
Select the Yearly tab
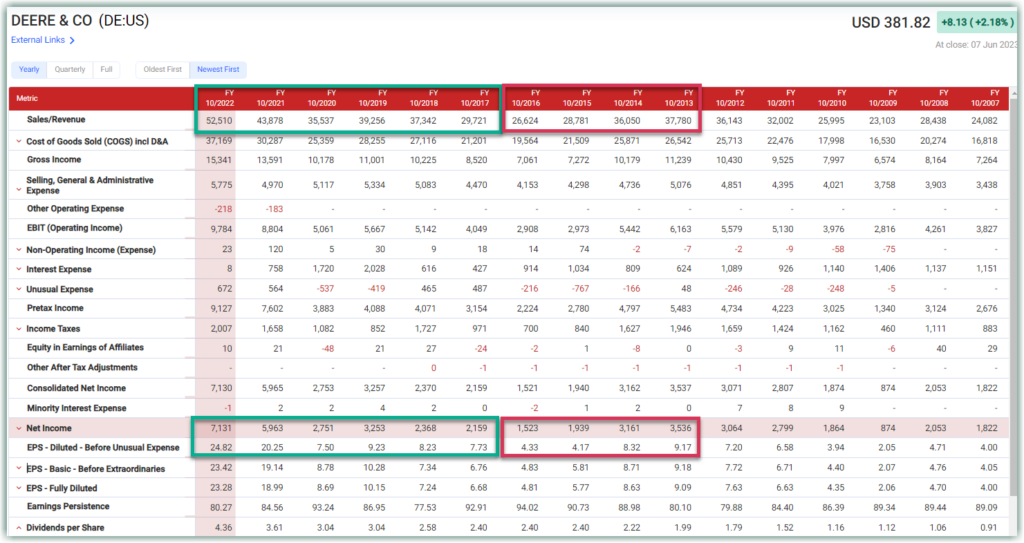(29, 69)
